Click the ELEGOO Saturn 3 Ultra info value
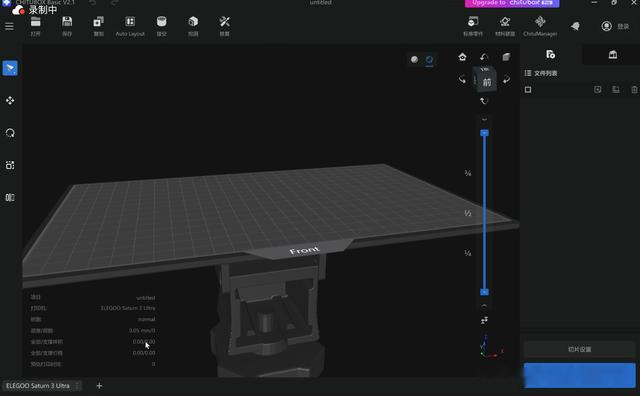 point(128,308)
